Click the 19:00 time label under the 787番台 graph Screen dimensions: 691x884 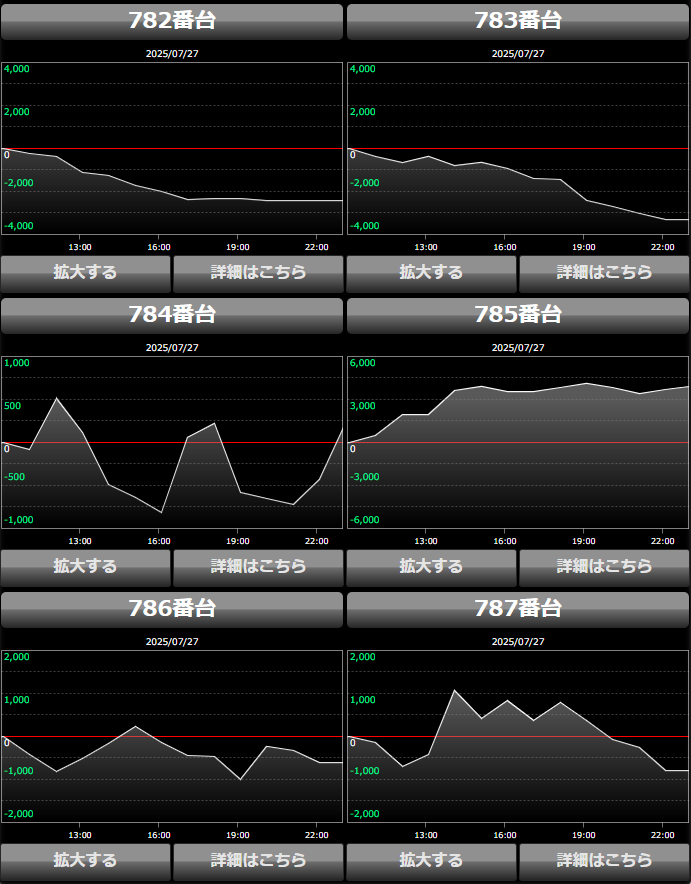pyautogui.click(x=584, y=835)
